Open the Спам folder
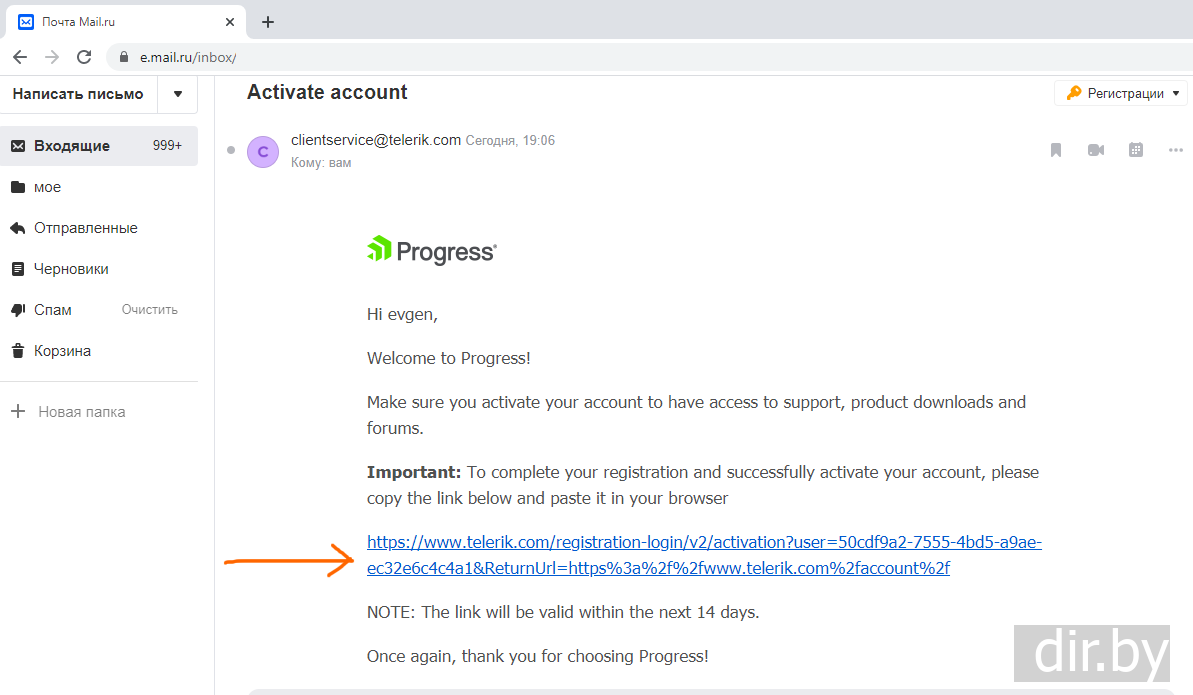 (x=52, y=310)
